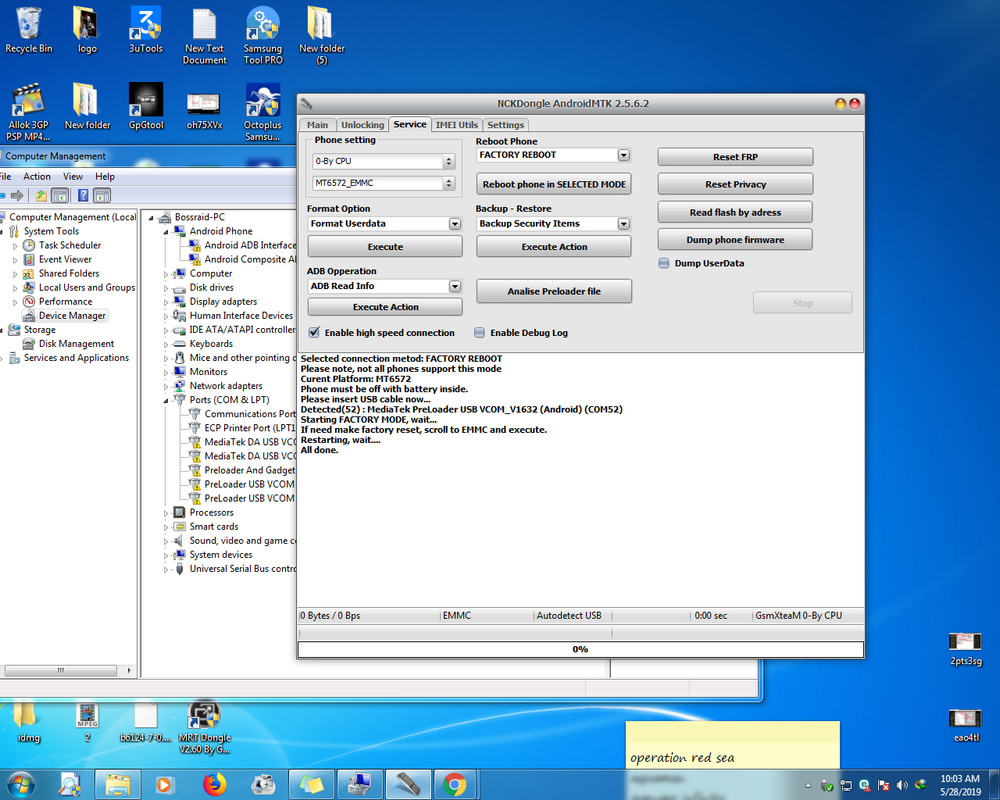
Task: Select the New Text Document desktop file
Action: pyautogui.click(x=204, y=36)
